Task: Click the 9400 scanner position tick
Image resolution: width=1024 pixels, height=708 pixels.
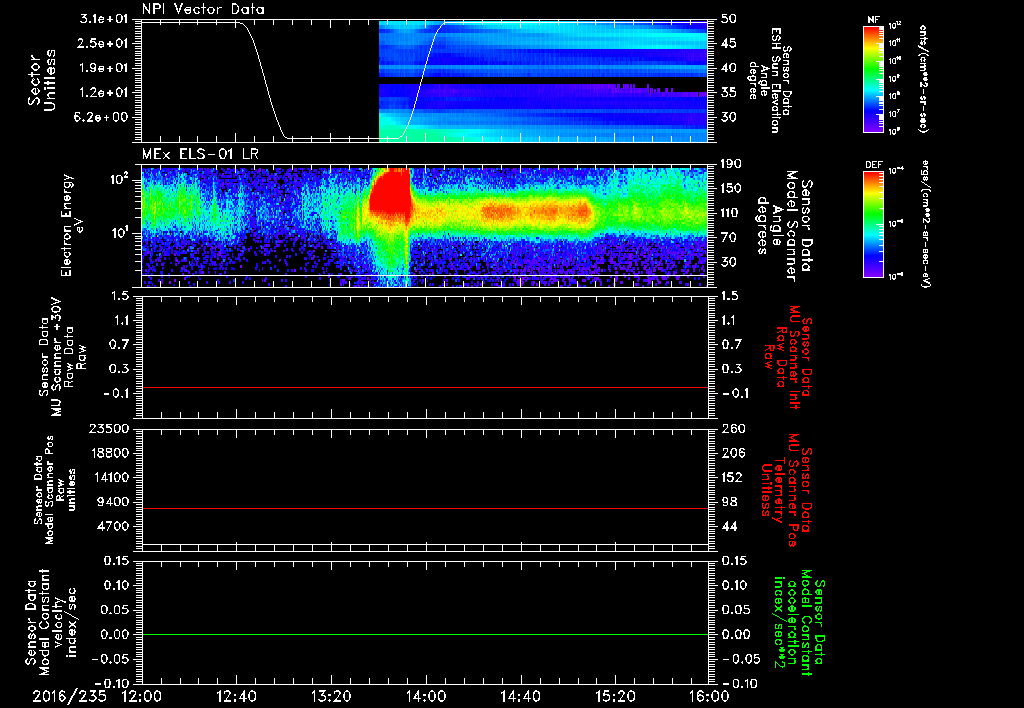Action: [x=112, y=502]
